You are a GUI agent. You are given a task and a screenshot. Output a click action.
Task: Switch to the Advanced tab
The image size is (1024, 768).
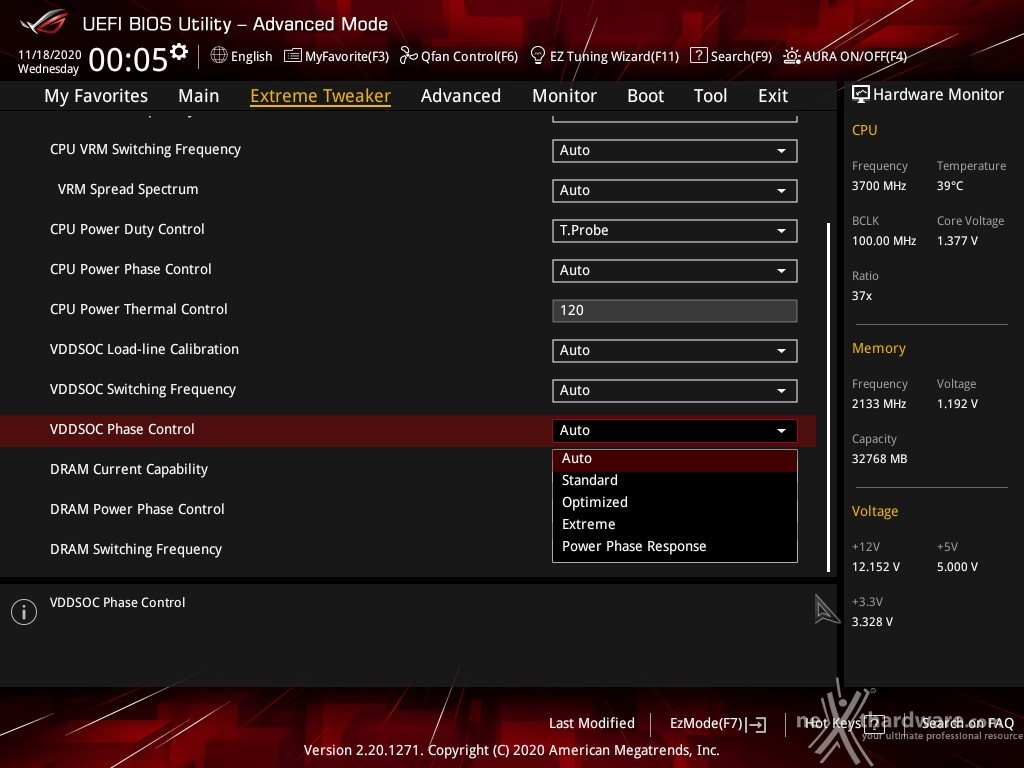pyautogui.click(x=460, y=96)
